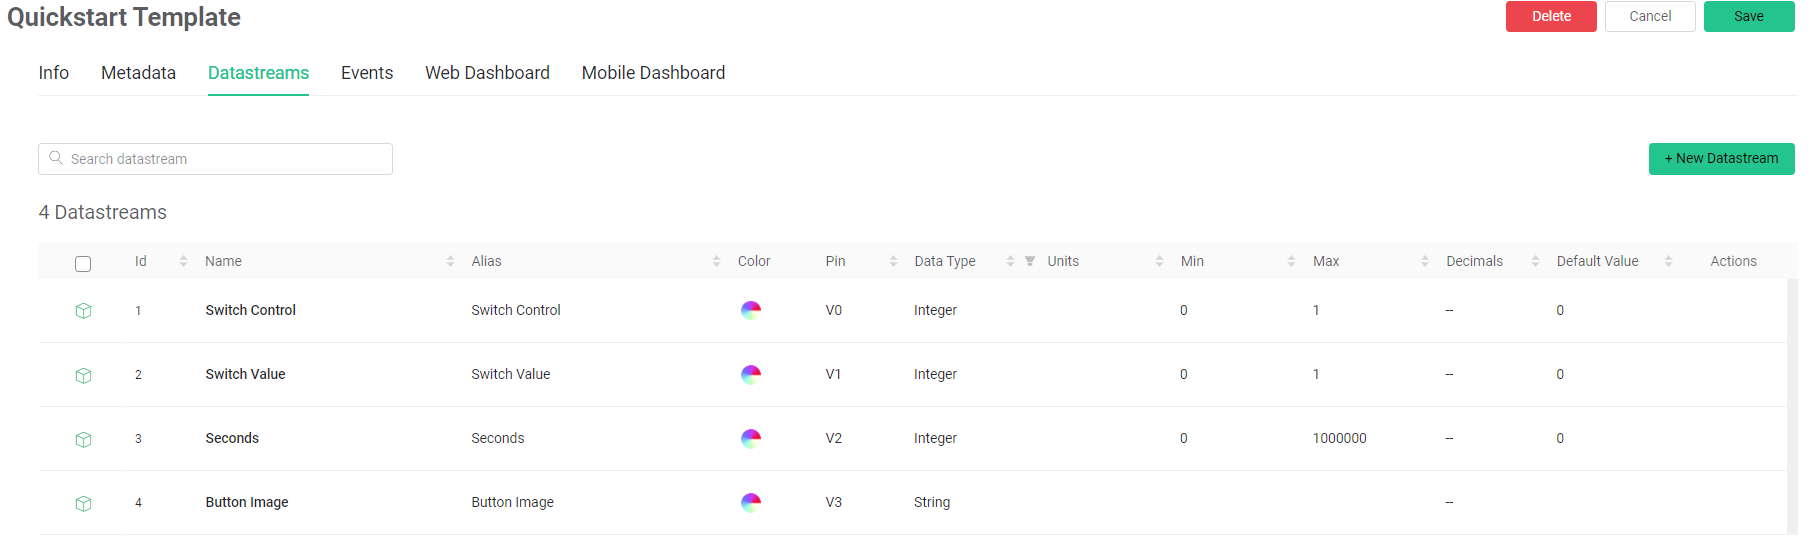The width and height of the screenshot is (1818, 553).
Task: Sort by Pin column arrows
Action: tap(893, 261)
